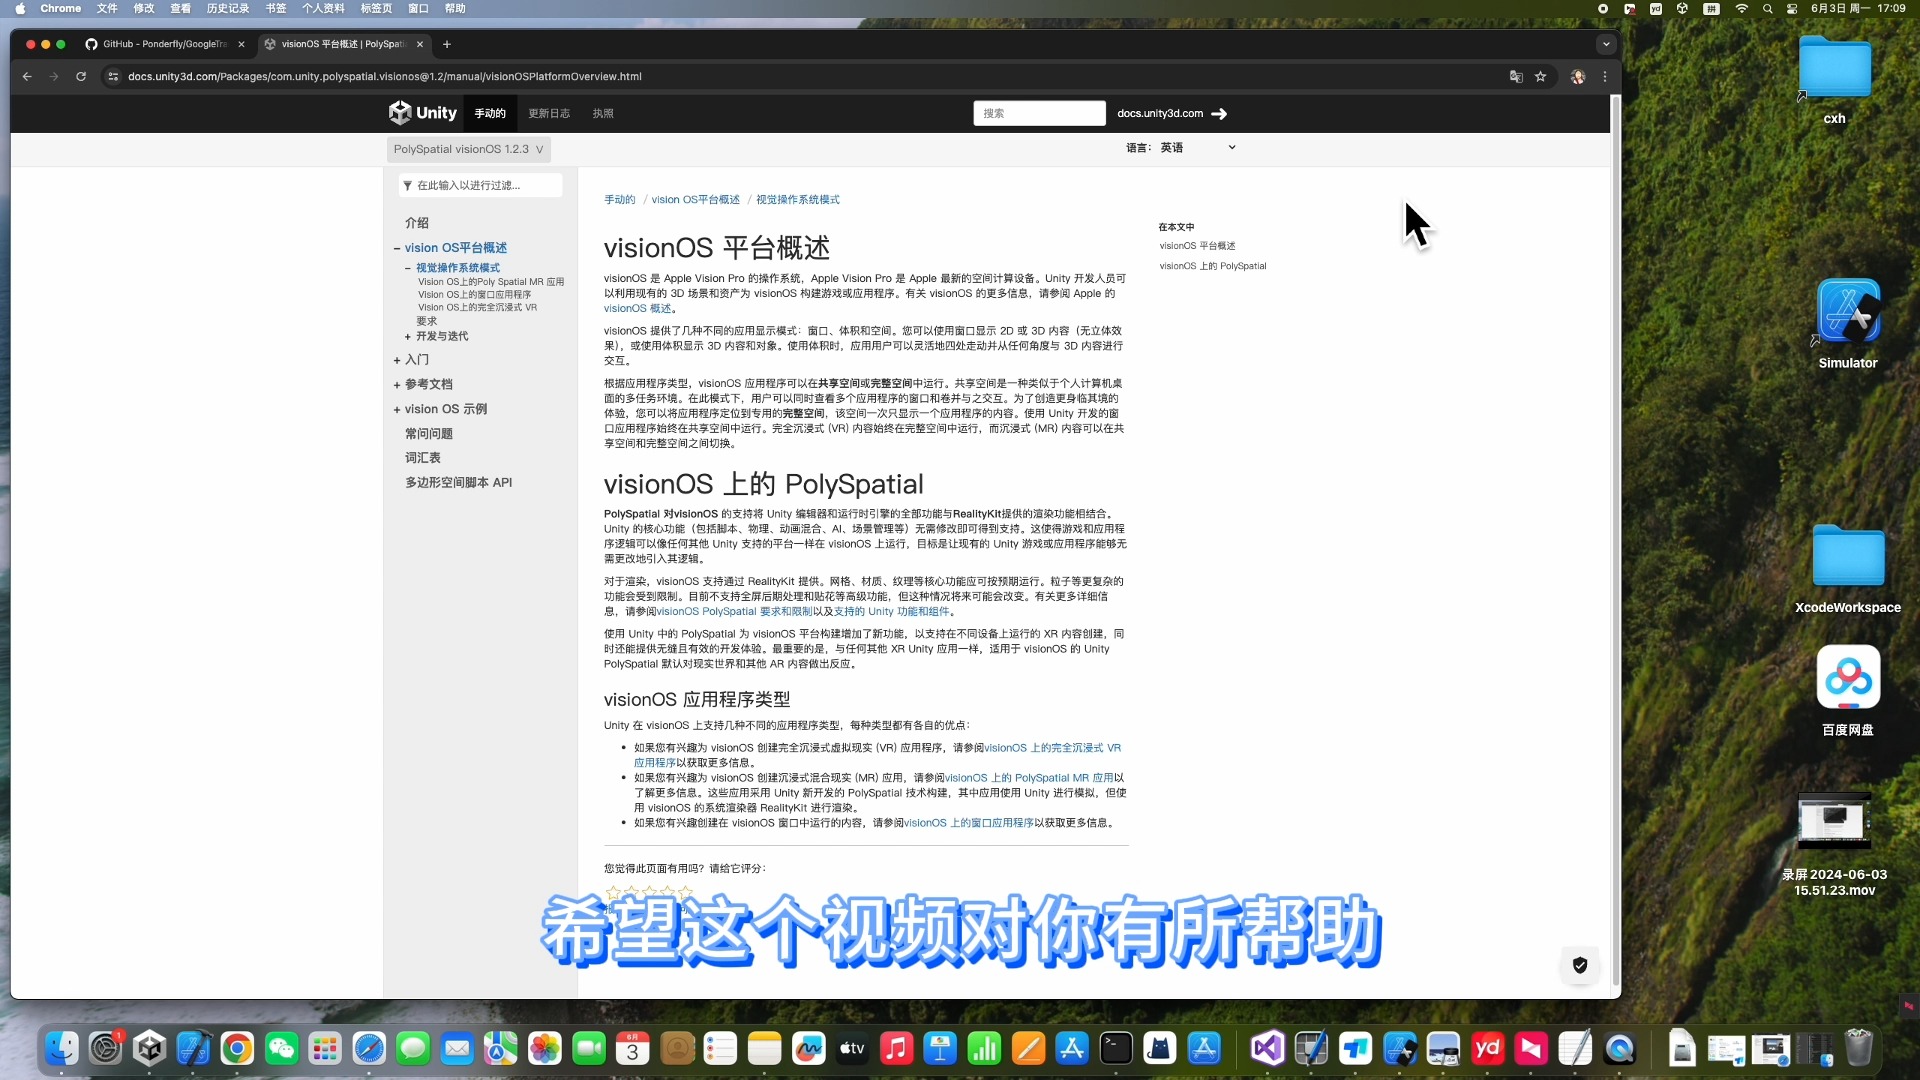Open the Chrome profile avatar

(x=1578, y=76)
